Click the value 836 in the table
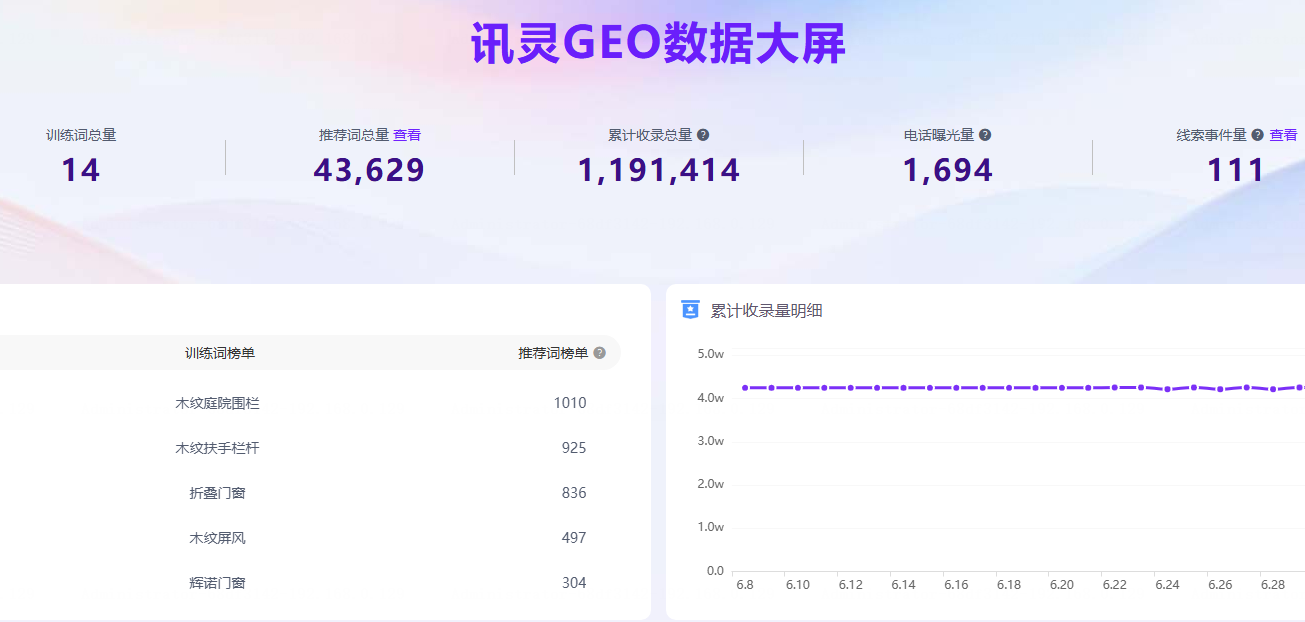 [x=574, y=493]
